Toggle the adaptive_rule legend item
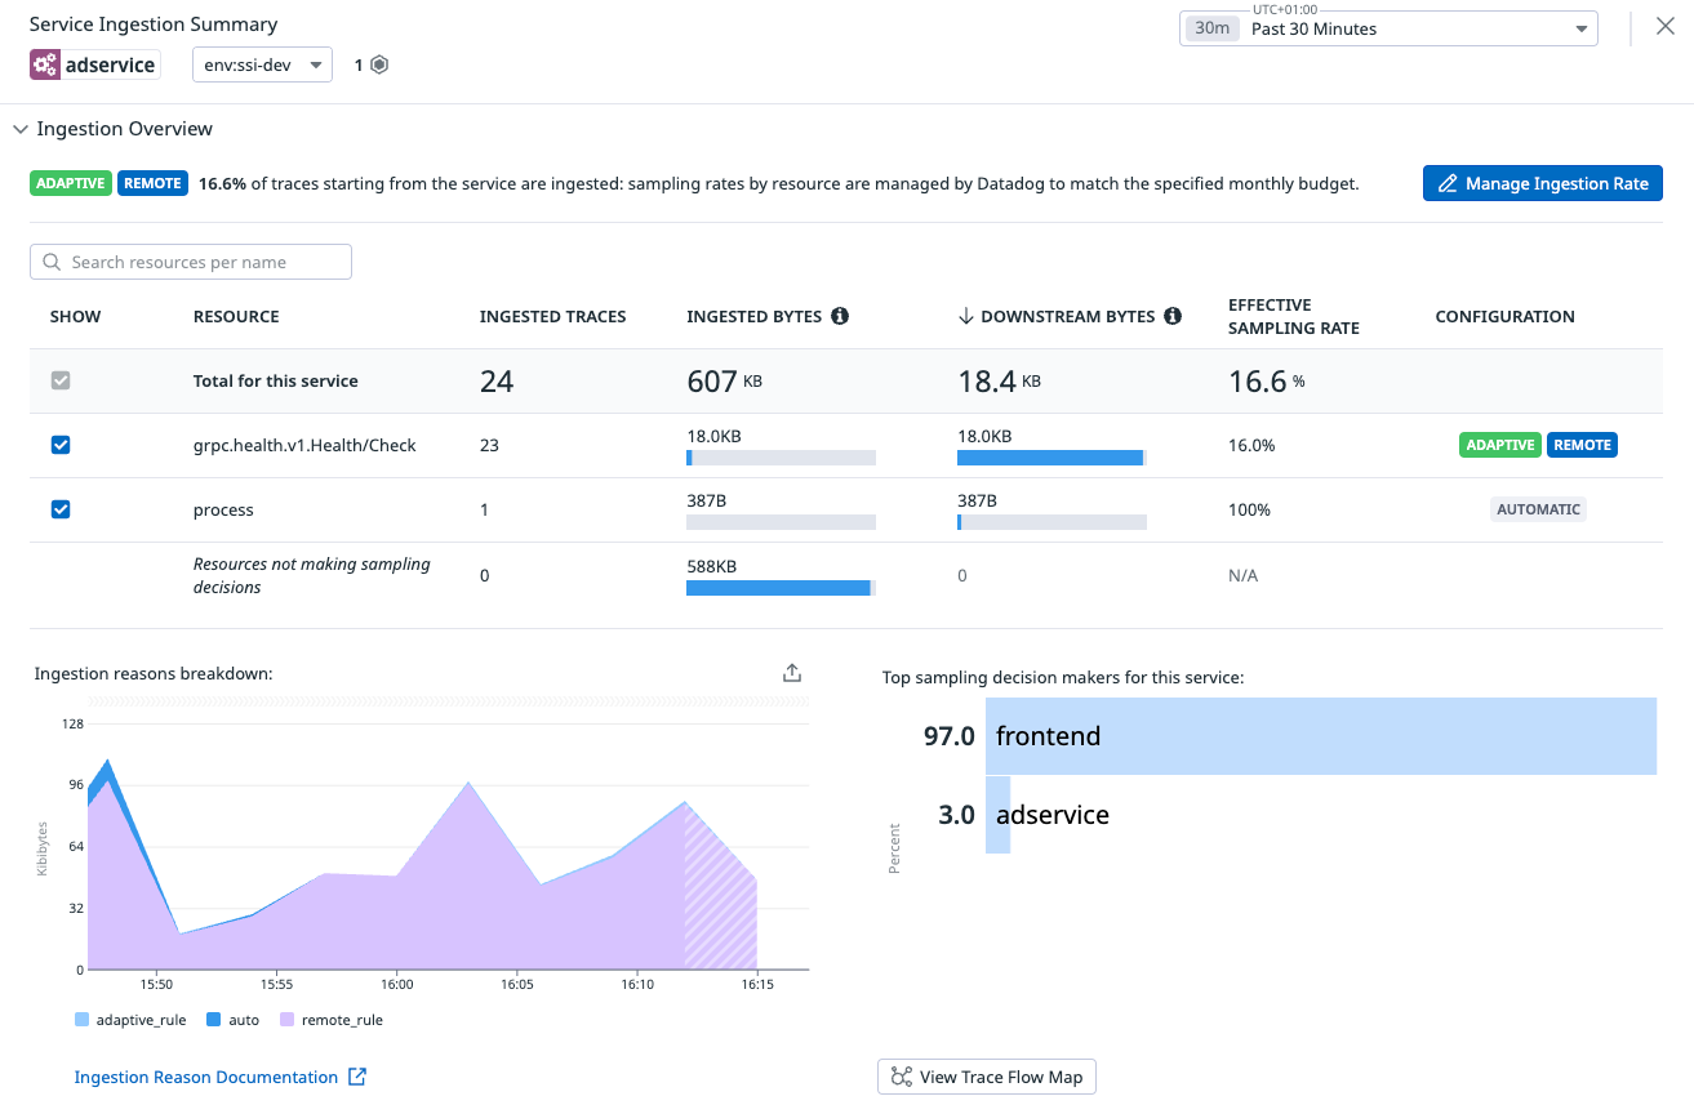This screenshot has width=1694, height=1114. [x=129, y=1019]
